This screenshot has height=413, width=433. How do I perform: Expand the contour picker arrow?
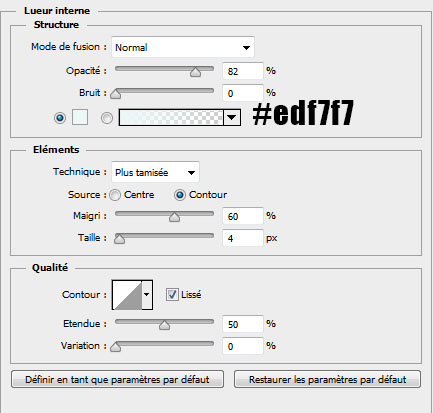point(147,295)
